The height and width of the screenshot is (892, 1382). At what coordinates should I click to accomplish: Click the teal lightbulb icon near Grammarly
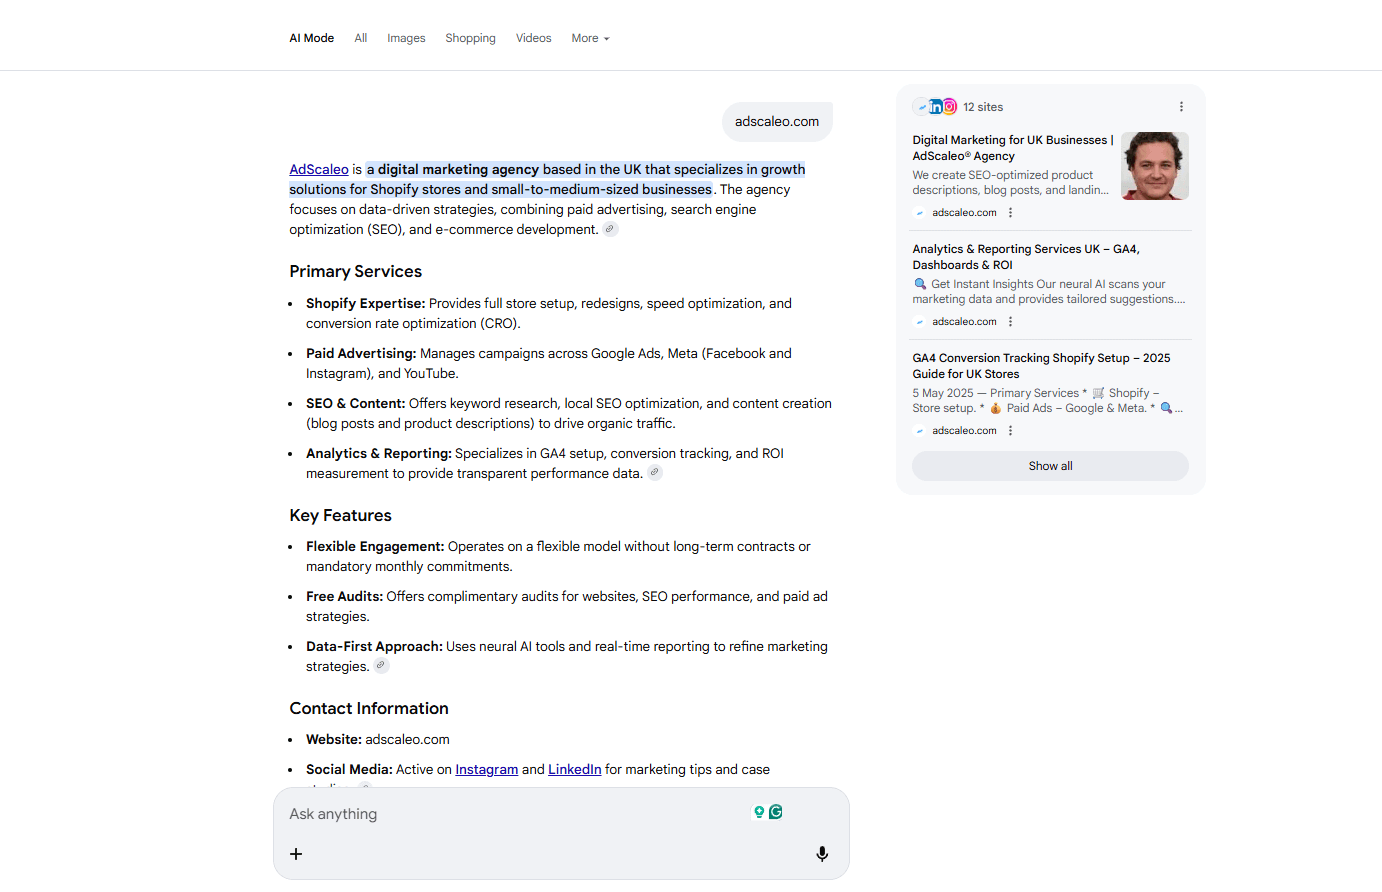[759, 812]
